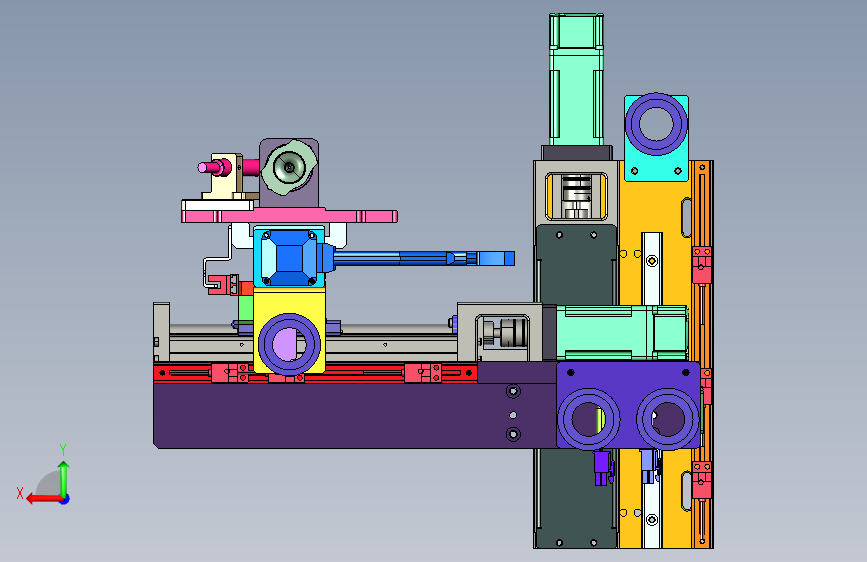
Task: Select the violet block with two circular bores
Action: point(628,405)
